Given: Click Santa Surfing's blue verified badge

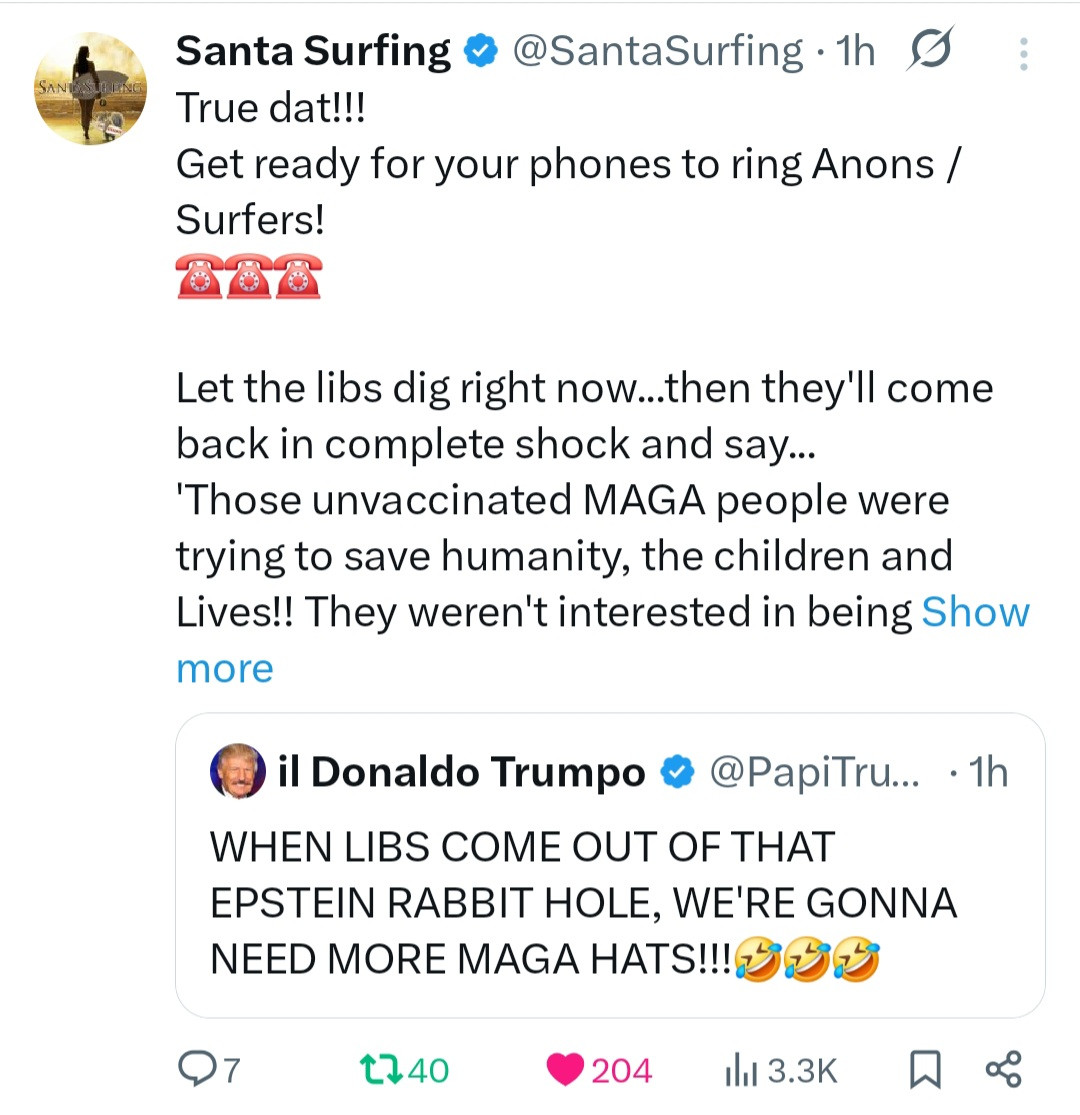Looking at the screenshot, I should pyautogui.click(x=482, y=51).
